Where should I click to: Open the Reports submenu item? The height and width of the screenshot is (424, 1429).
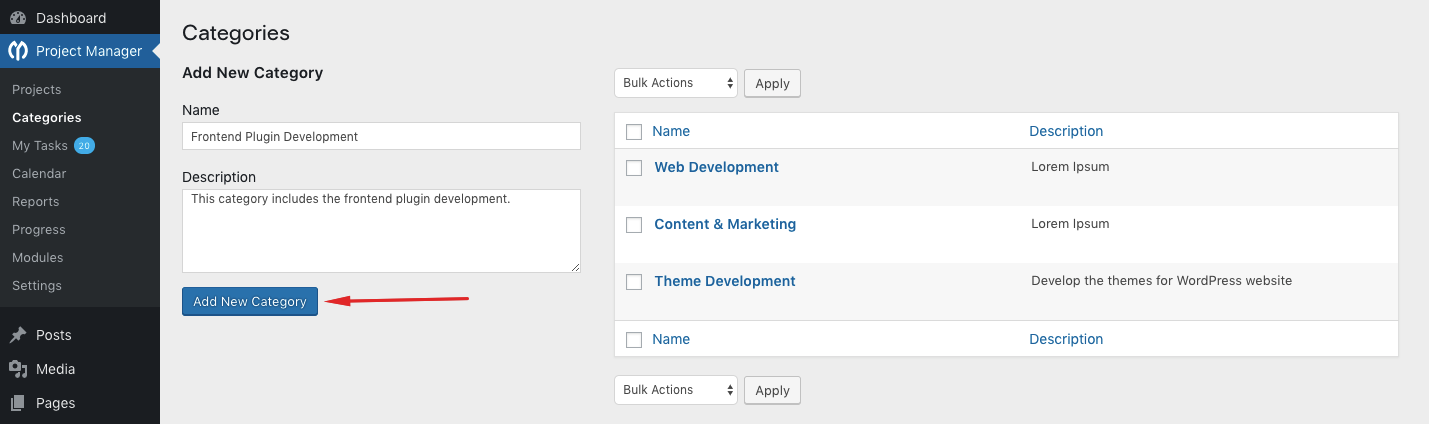[x=36, y=202]
